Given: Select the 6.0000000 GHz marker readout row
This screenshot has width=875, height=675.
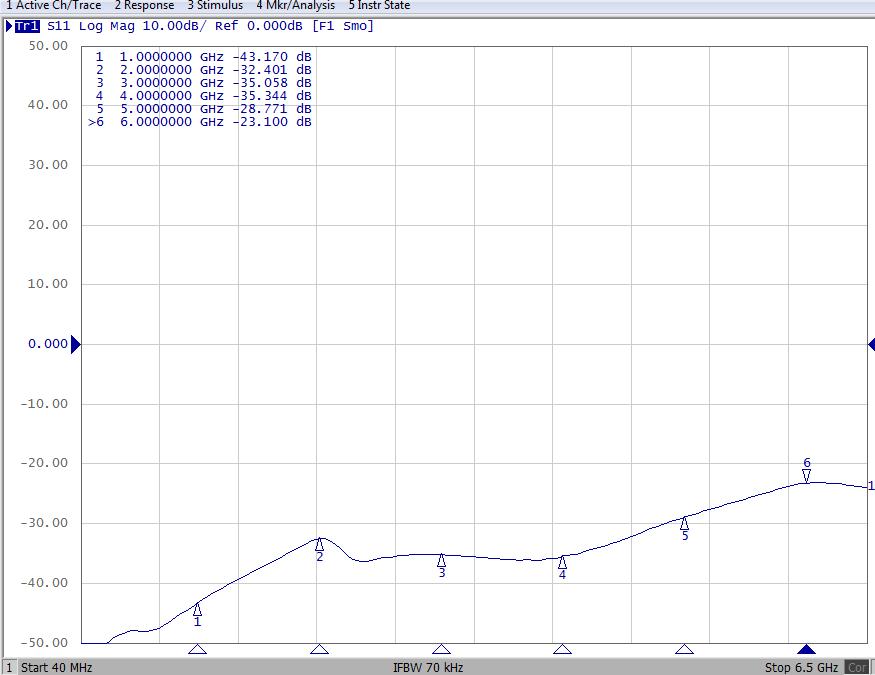Looking at the screenshot, I should 200,122.
